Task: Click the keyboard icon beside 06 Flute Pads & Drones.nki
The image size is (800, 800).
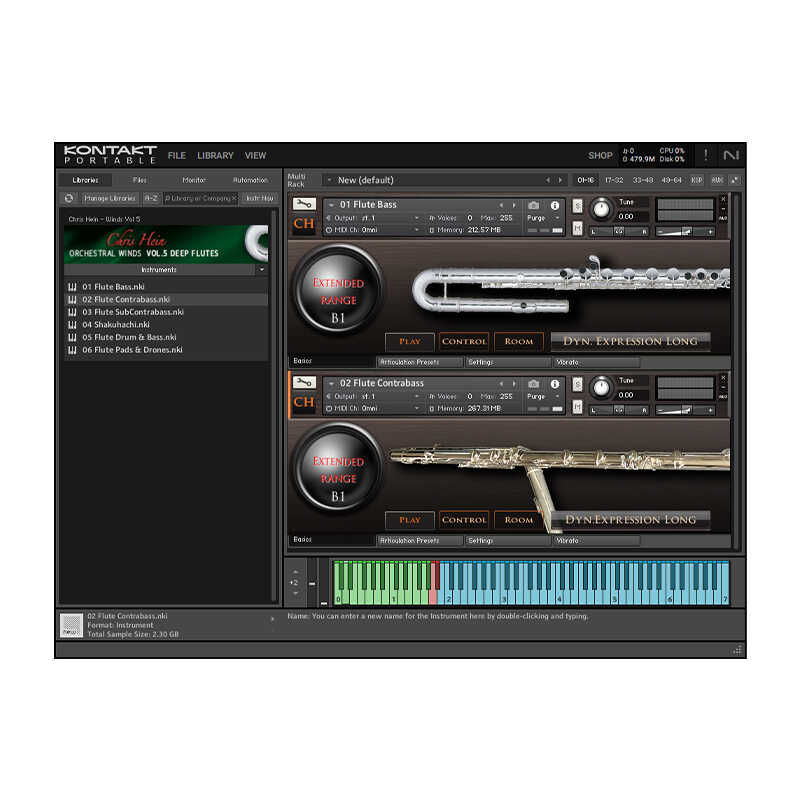Action: pos(72,349)
